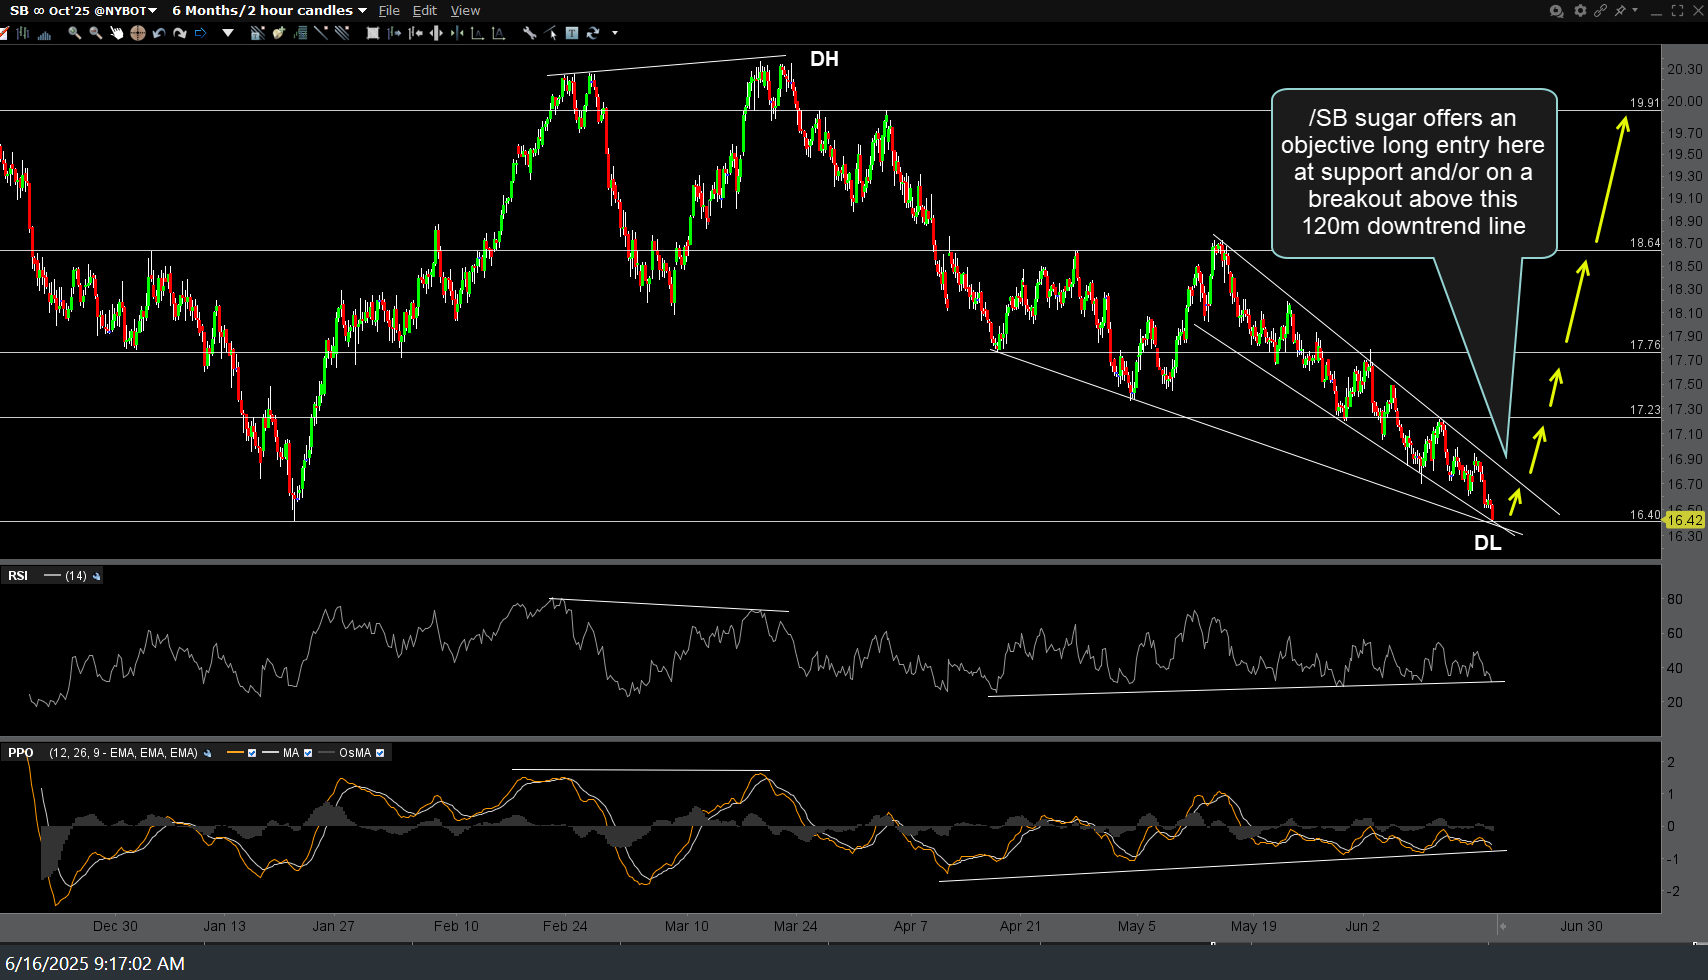Click the refresh chart icon
This screenshot has width=1708, height=980.
pyautogui.click(x=593, y=33)
